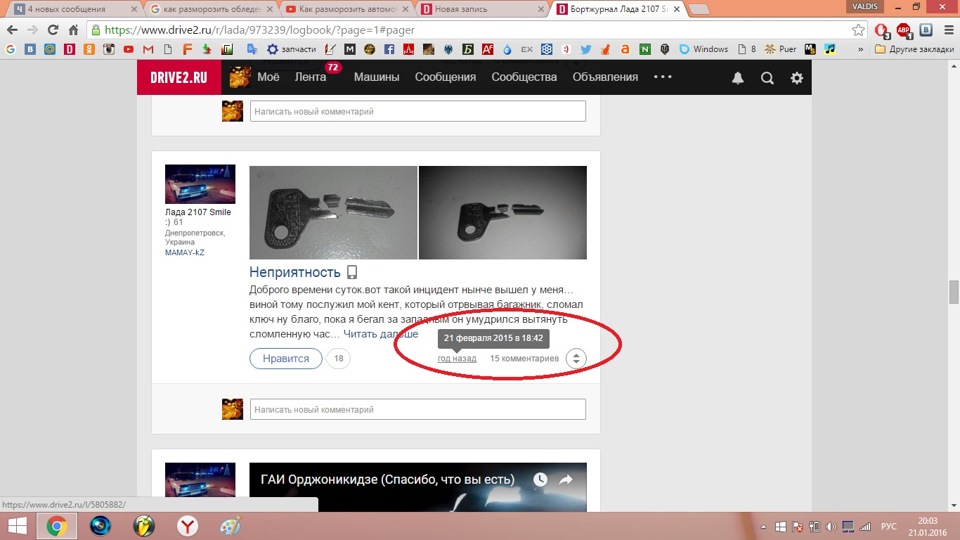Open the World of Tanks bookmark icon
Image resolution: width=960 pixels, height=540 pixels.
tap(664, 49)
